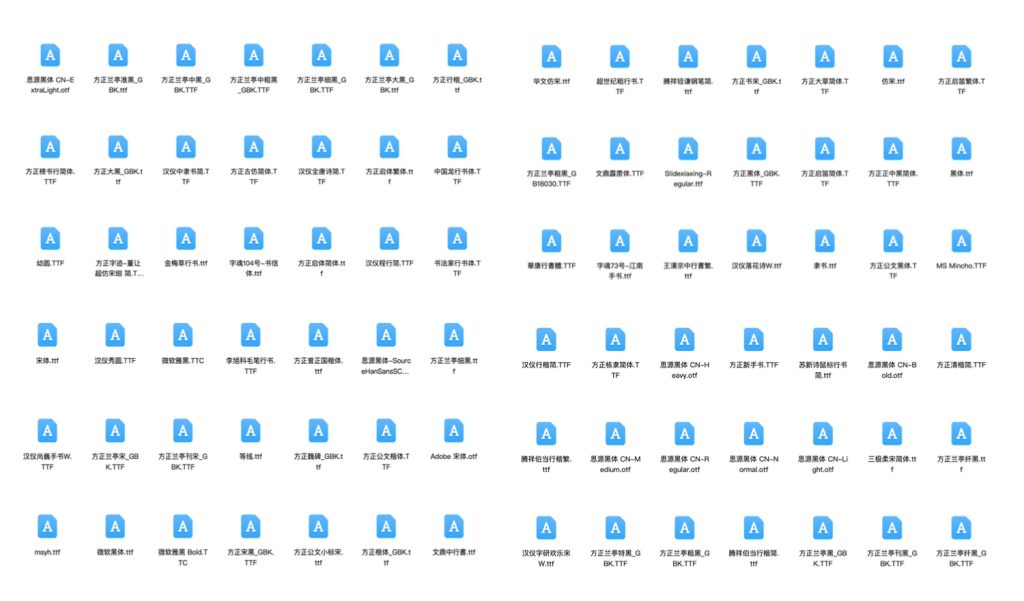Screen dimensions: 1024x601
Task: Select the 幼圆.TTF font file
Action: [50, 239]
